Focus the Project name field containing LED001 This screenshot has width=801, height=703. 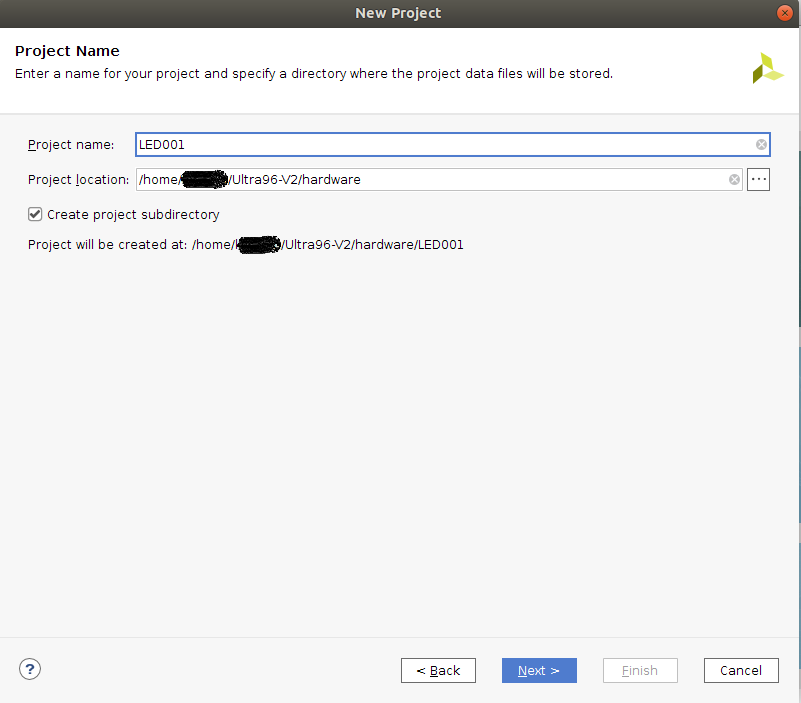[440, 145]
